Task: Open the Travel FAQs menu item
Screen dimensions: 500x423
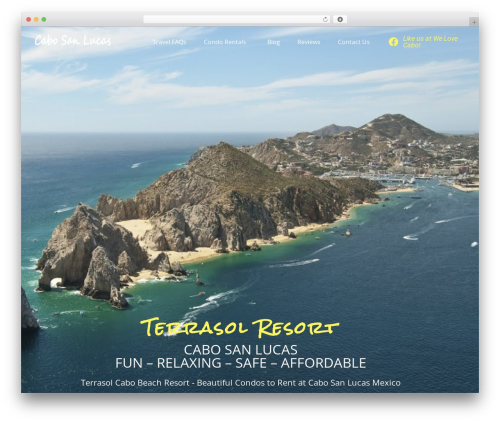Action: click(x=169, y=42)
